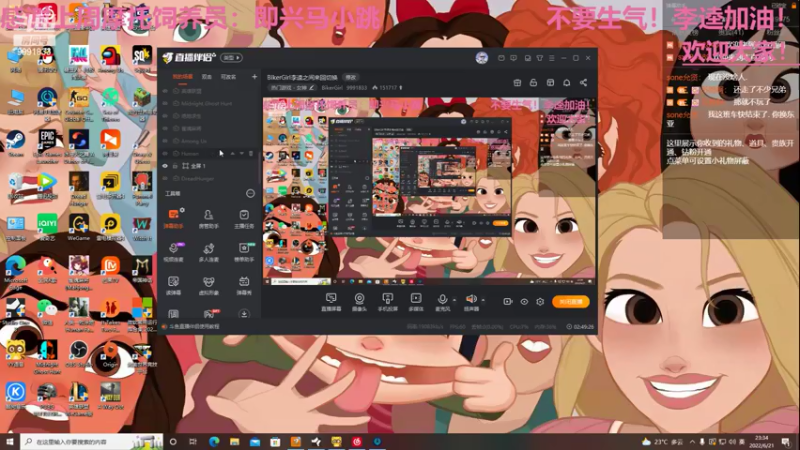Open the speaker device dropdown arrow
800x450 pixels.
483,300
